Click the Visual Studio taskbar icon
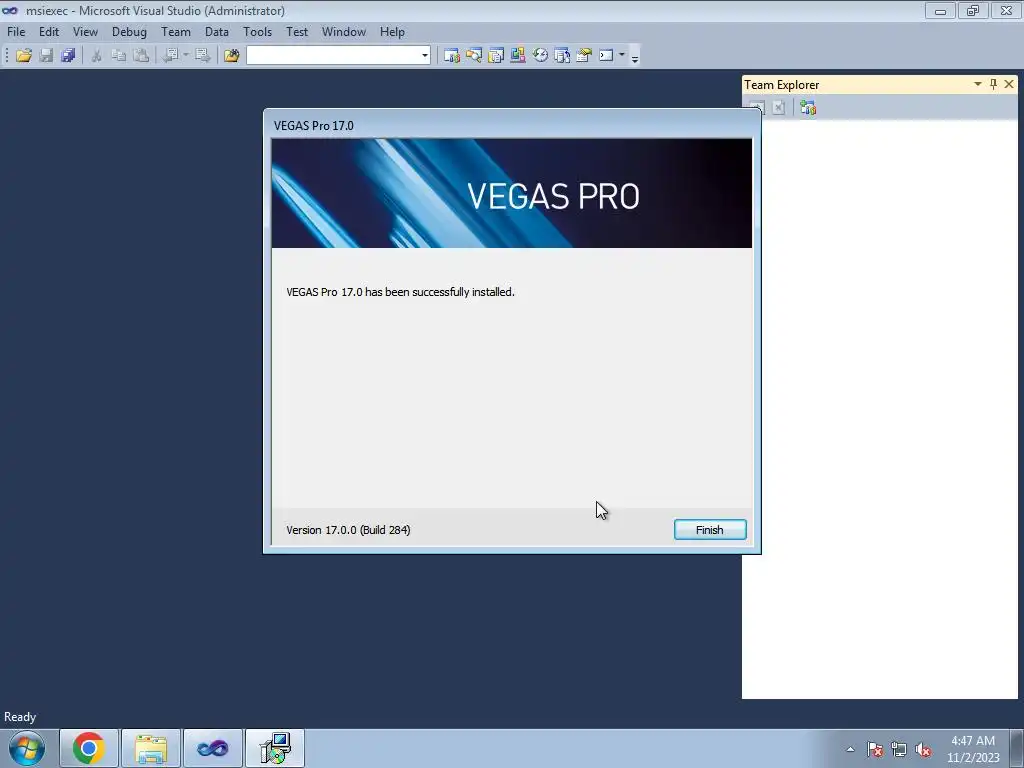Screen dimensions: 1024x768 [213, 748]
